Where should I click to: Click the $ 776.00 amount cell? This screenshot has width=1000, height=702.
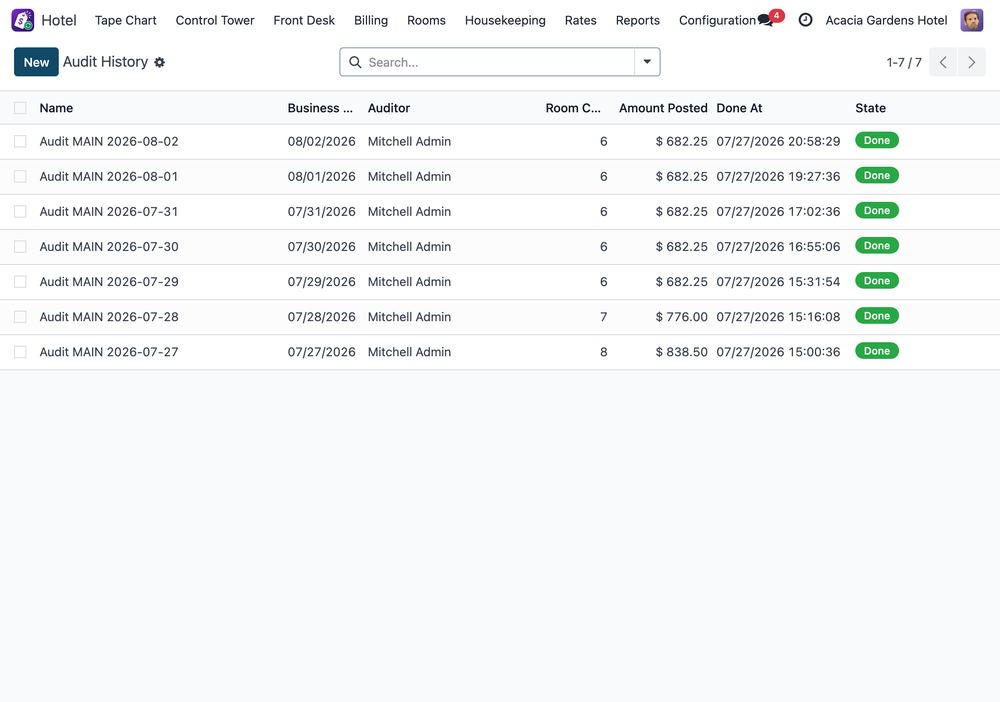pyautogui.click(x=681, y=317)
